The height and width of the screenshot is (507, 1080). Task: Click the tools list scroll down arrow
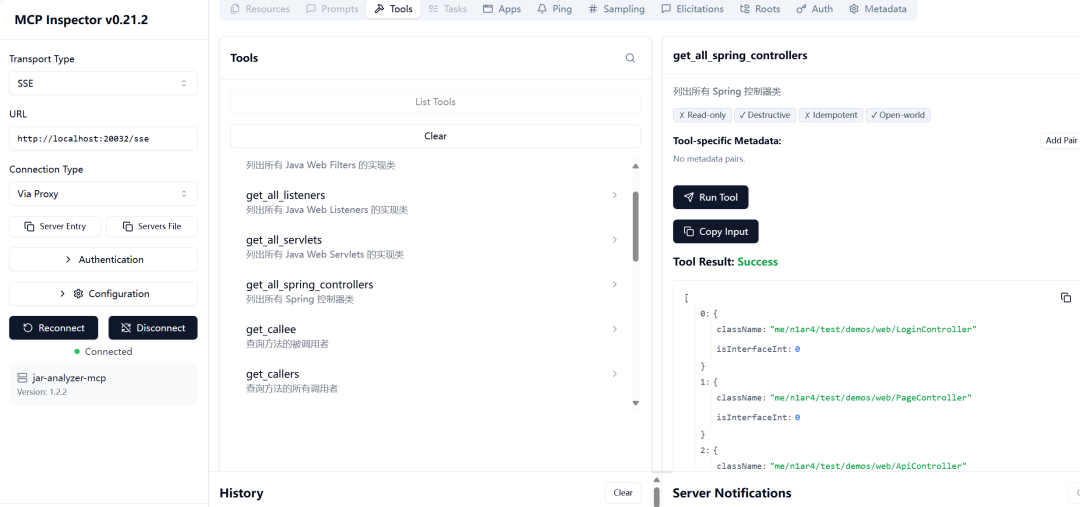pos(636,403)
